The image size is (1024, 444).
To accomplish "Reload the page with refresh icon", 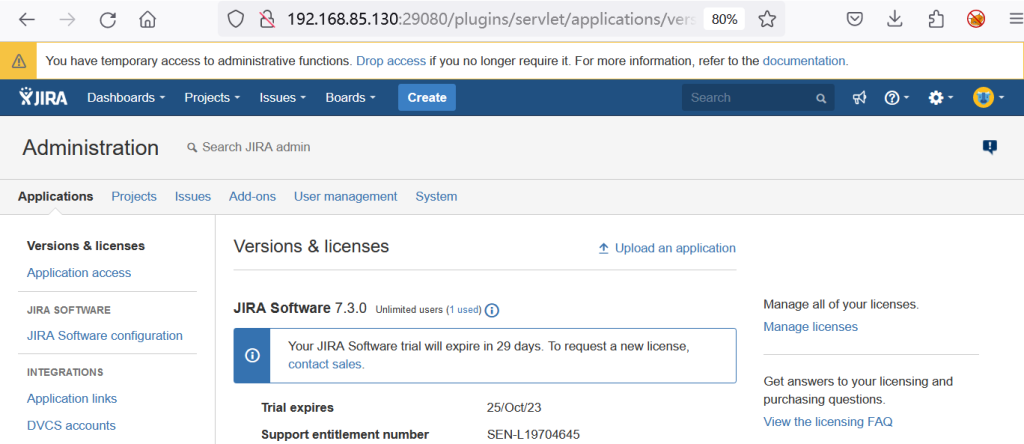I will [x=108, y=20].
